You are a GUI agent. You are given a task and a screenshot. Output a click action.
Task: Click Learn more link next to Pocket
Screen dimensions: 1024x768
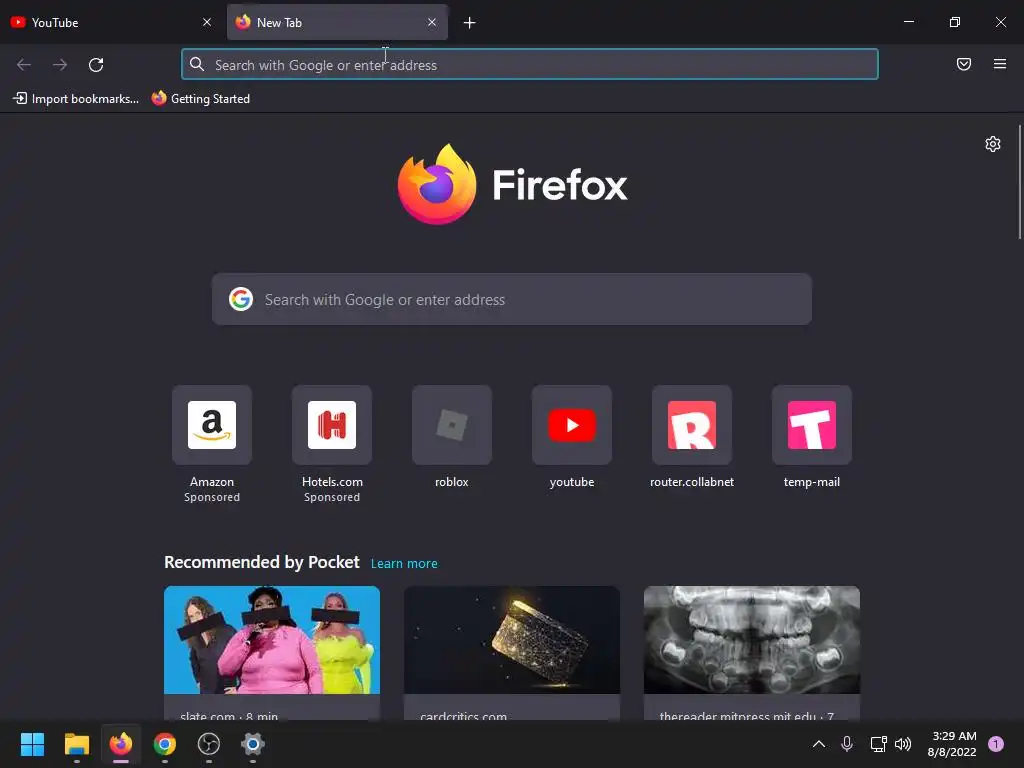point(404,564)
